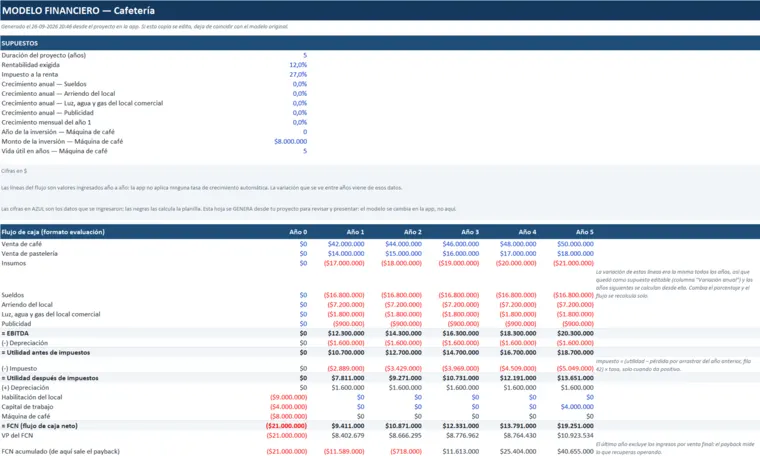Screen dimensions: 760x456
Task: Select the title cell "MODELO FINANCIERO — Cafetería"
Action: 79,10
